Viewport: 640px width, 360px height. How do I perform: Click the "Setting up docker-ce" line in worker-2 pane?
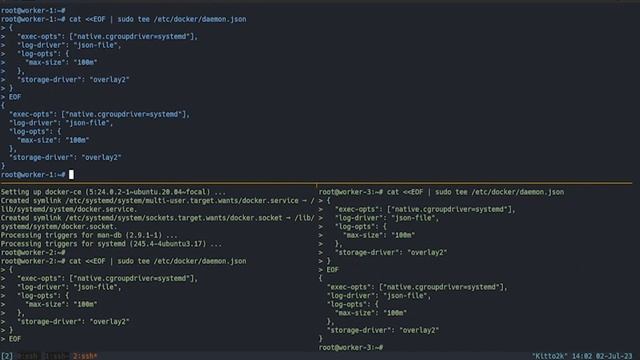[113, 192]
